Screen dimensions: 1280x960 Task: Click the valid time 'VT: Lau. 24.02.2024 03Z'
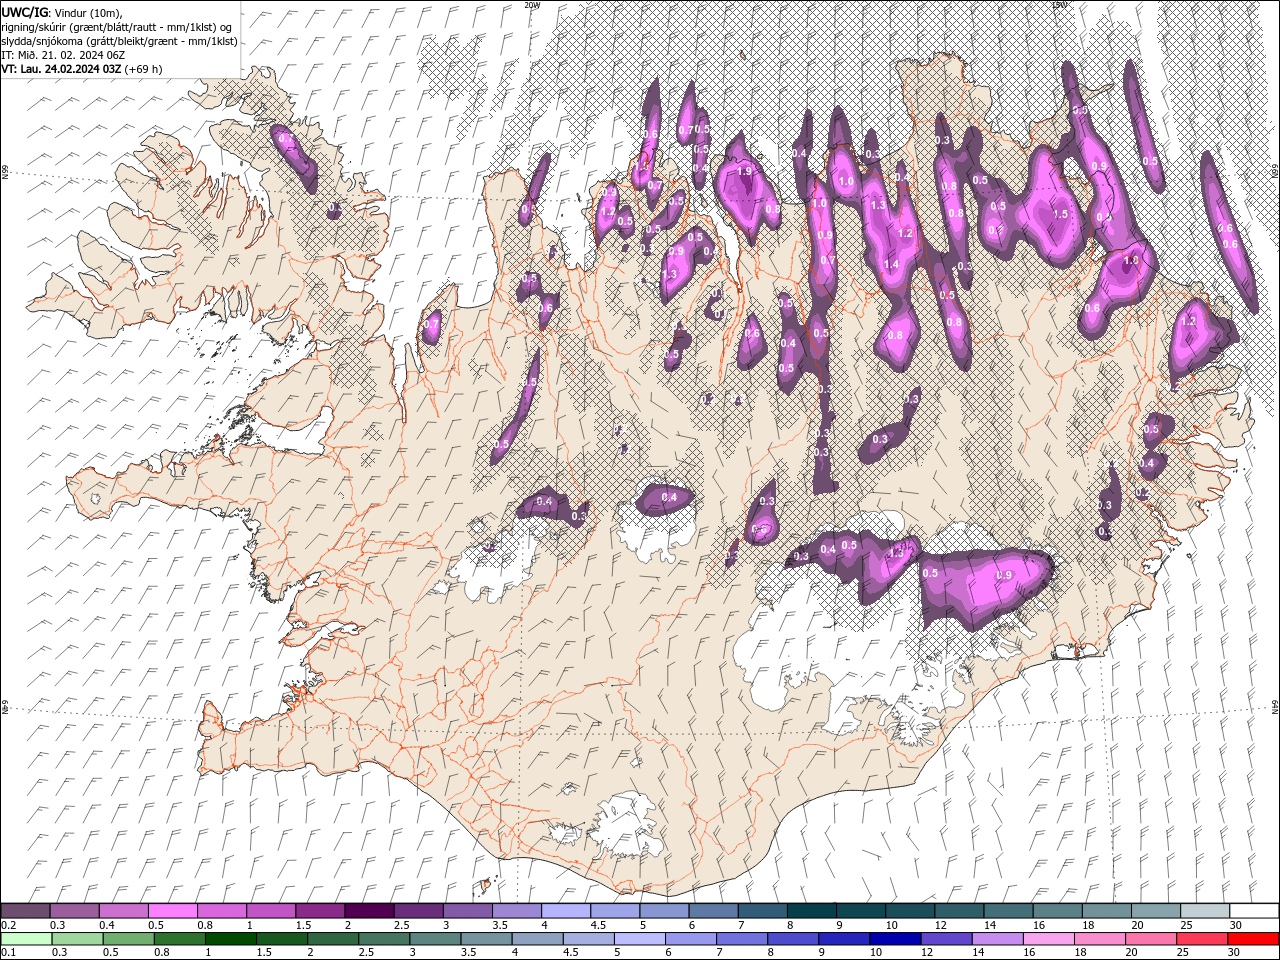[x=62, y=69]
